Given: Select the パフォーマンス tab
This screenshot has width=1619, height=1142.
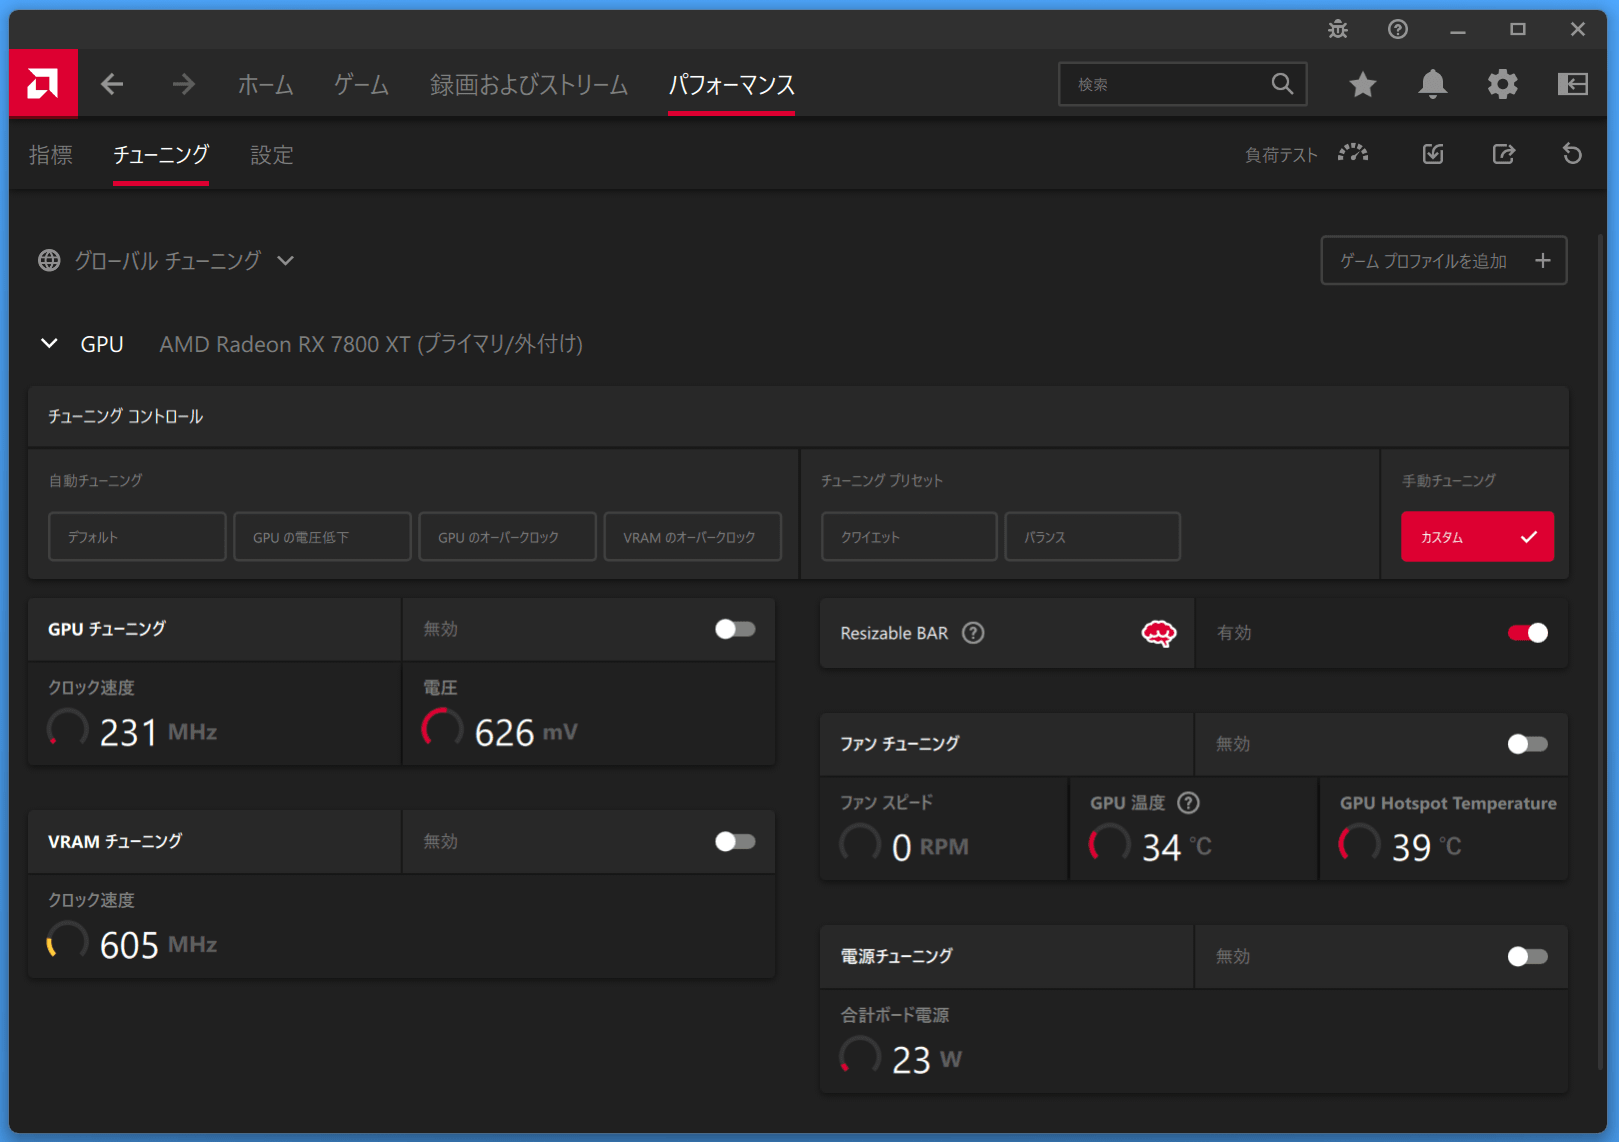Looking at the screenshot, I should coord(731,85).
